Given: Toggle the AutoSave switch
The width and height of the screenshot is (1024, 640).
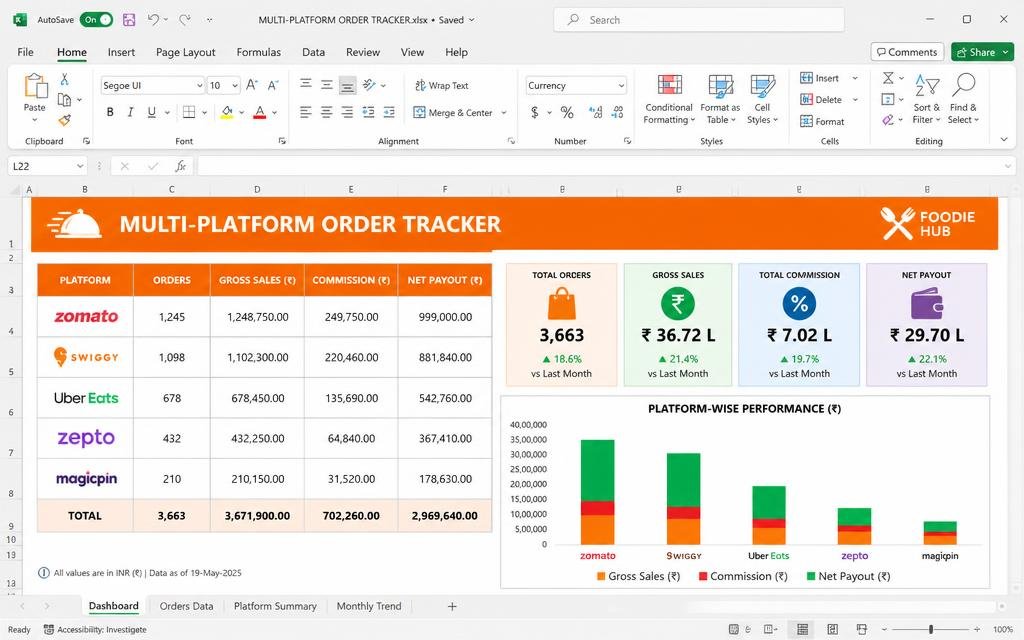Looking at the screenshot, I should [x=96, y=20].
